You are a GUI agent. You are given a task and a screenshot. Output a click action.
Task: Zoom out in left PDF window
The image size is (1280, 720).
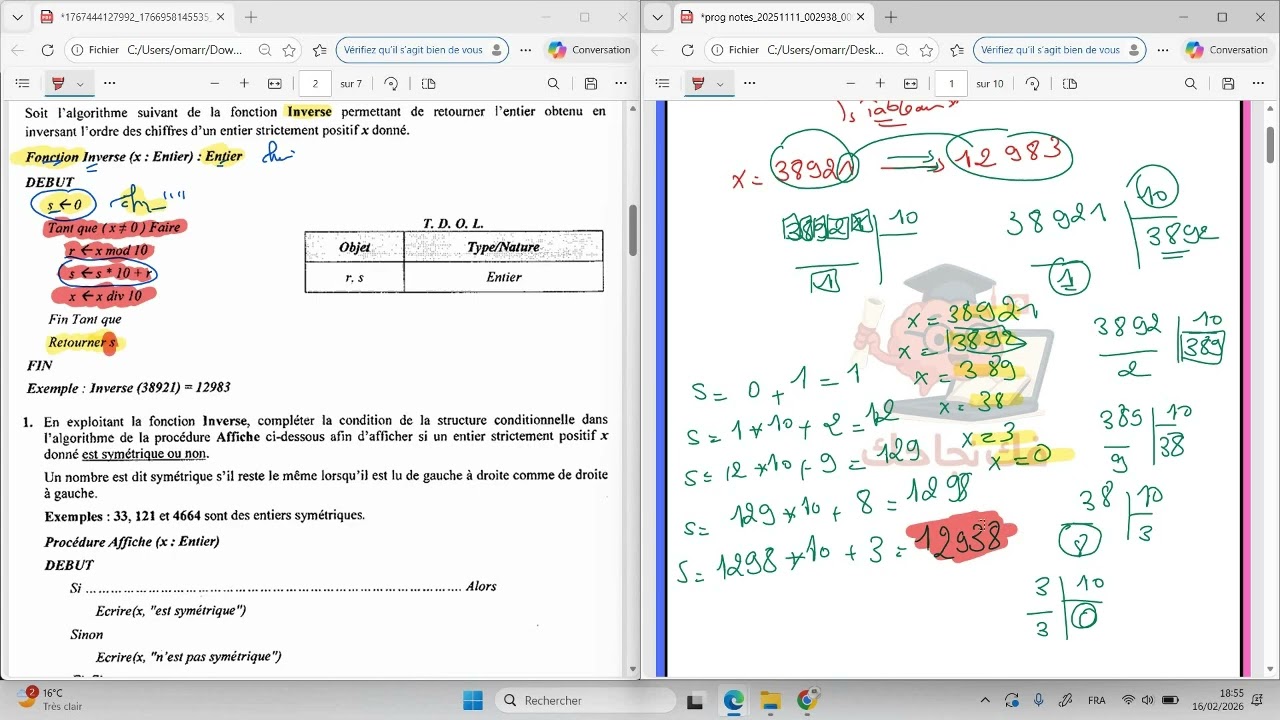pos(214,84)
